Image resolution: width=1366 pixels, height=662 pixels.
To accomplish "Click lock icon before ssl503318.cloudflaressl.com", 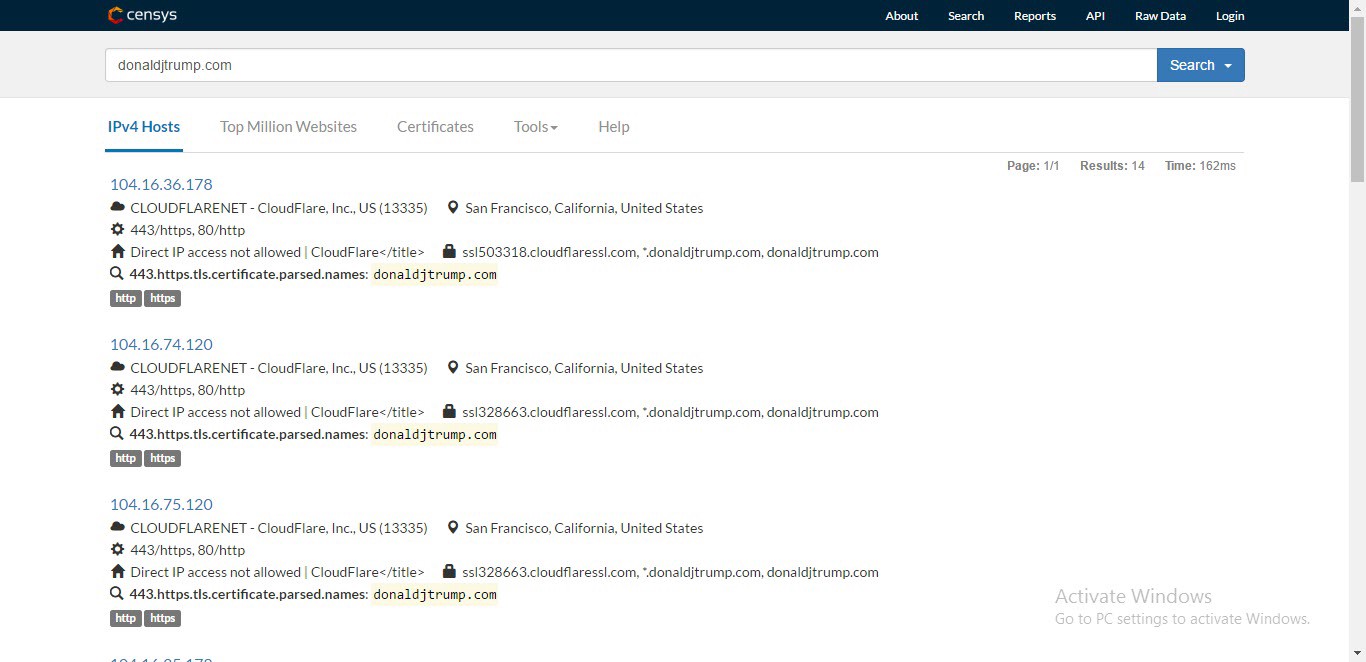I will [x=449, y=252].
